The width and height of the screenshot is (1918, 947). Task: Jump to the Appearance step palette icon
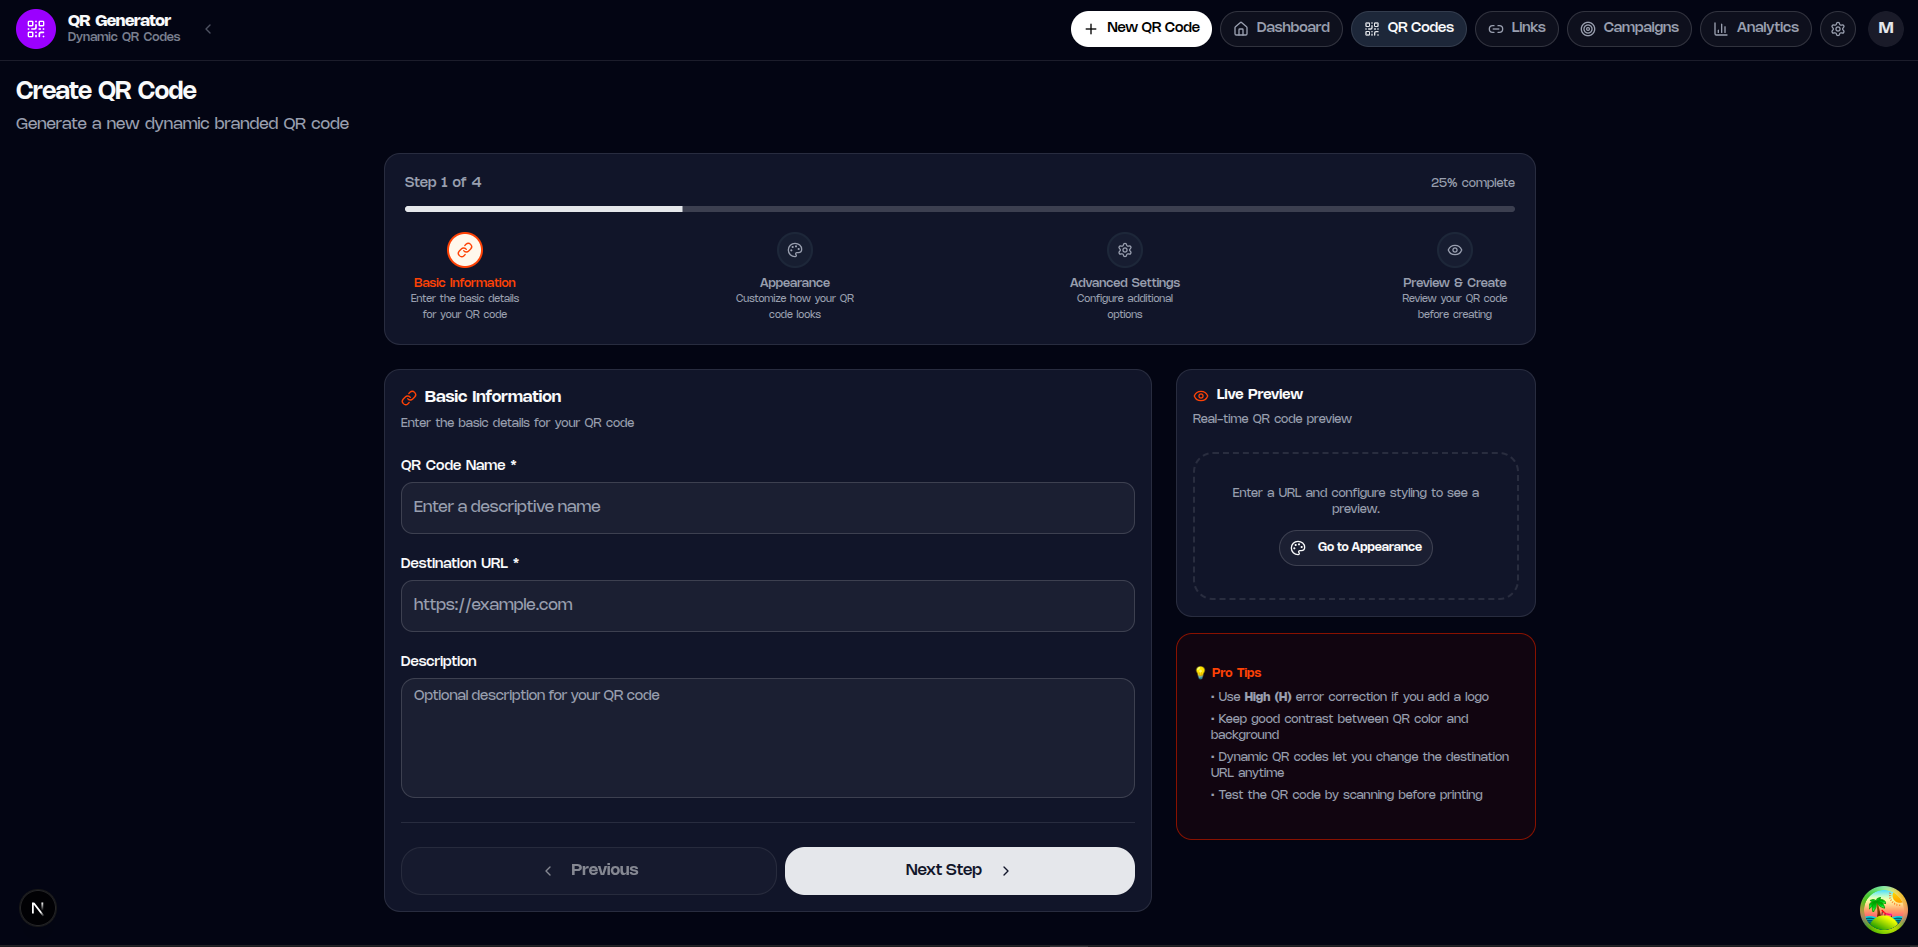click(x=795, y=250)
